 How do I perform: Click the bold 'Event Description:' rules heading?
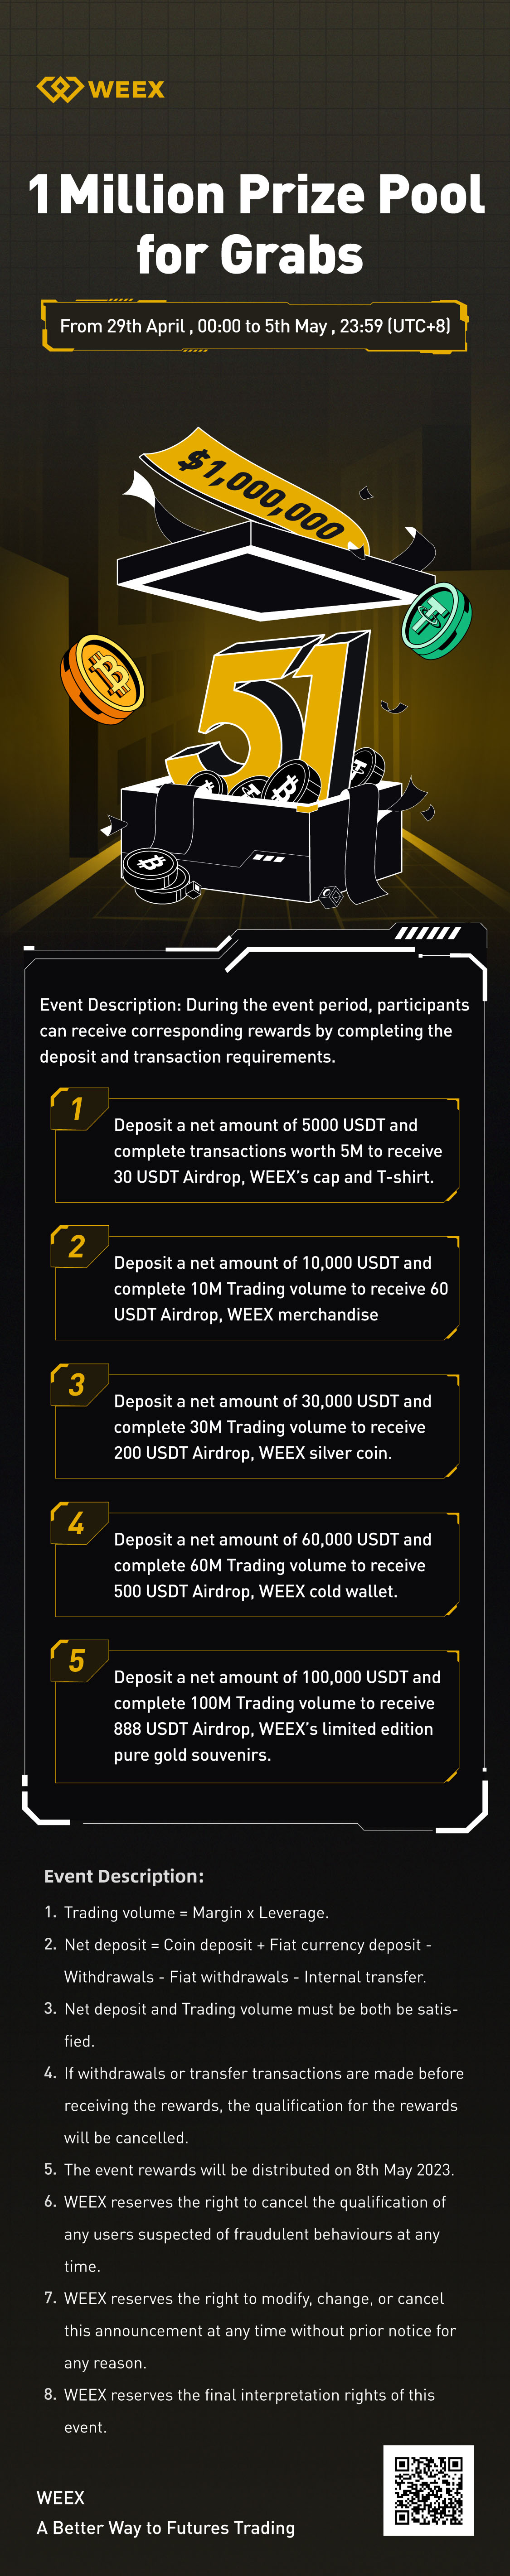click(x=124, y=1876)
